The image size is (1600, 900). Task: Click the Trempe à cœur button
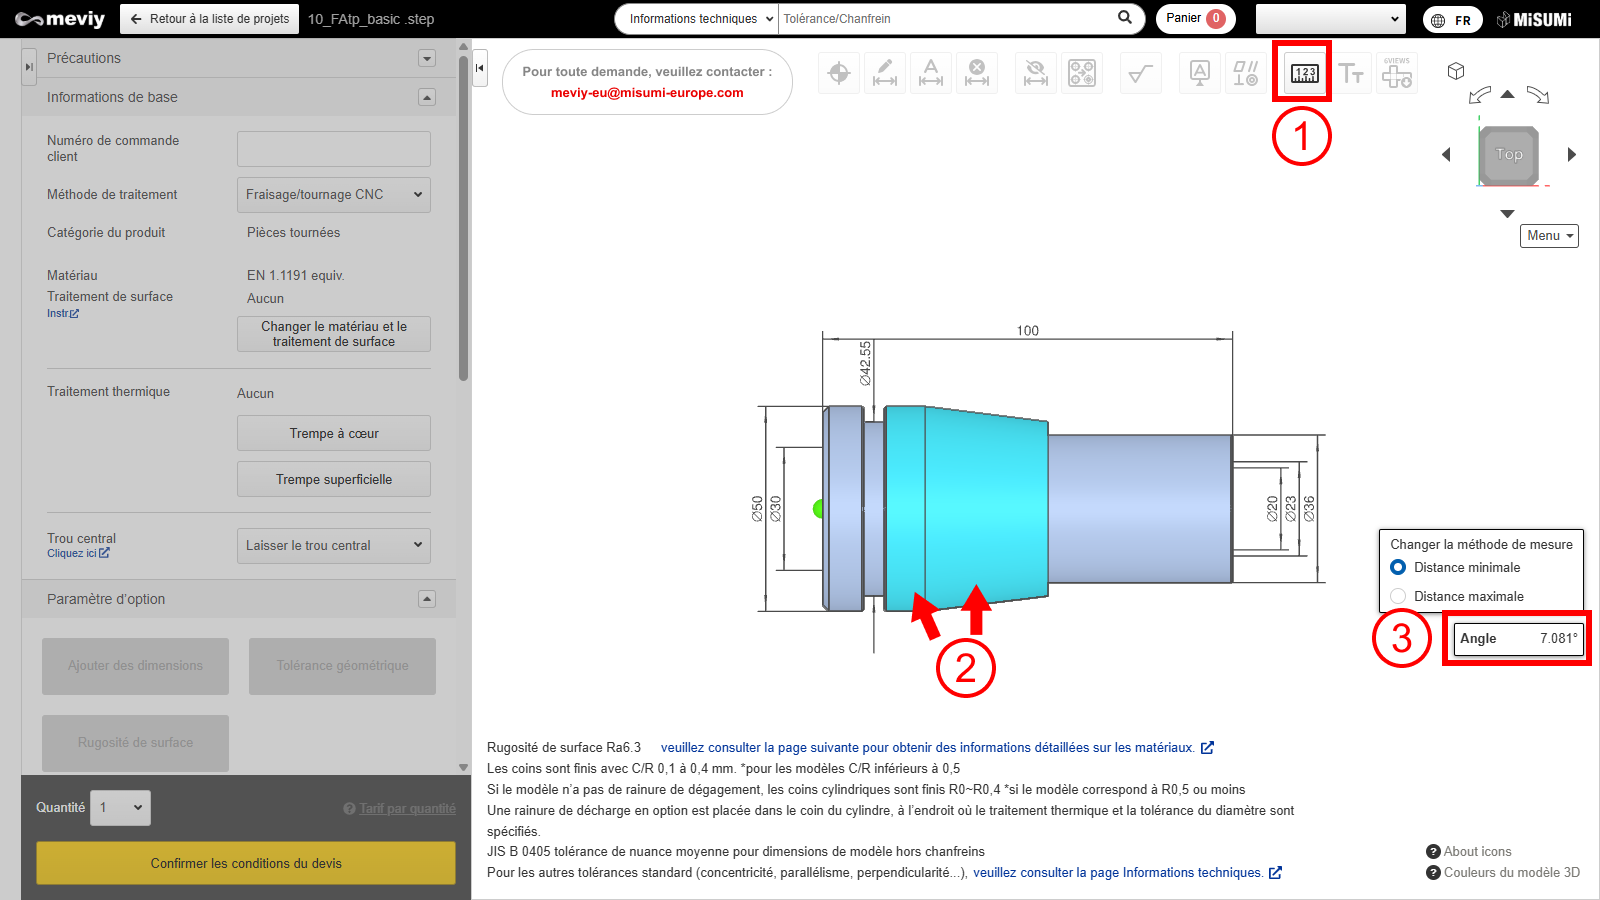pos(333,434)
